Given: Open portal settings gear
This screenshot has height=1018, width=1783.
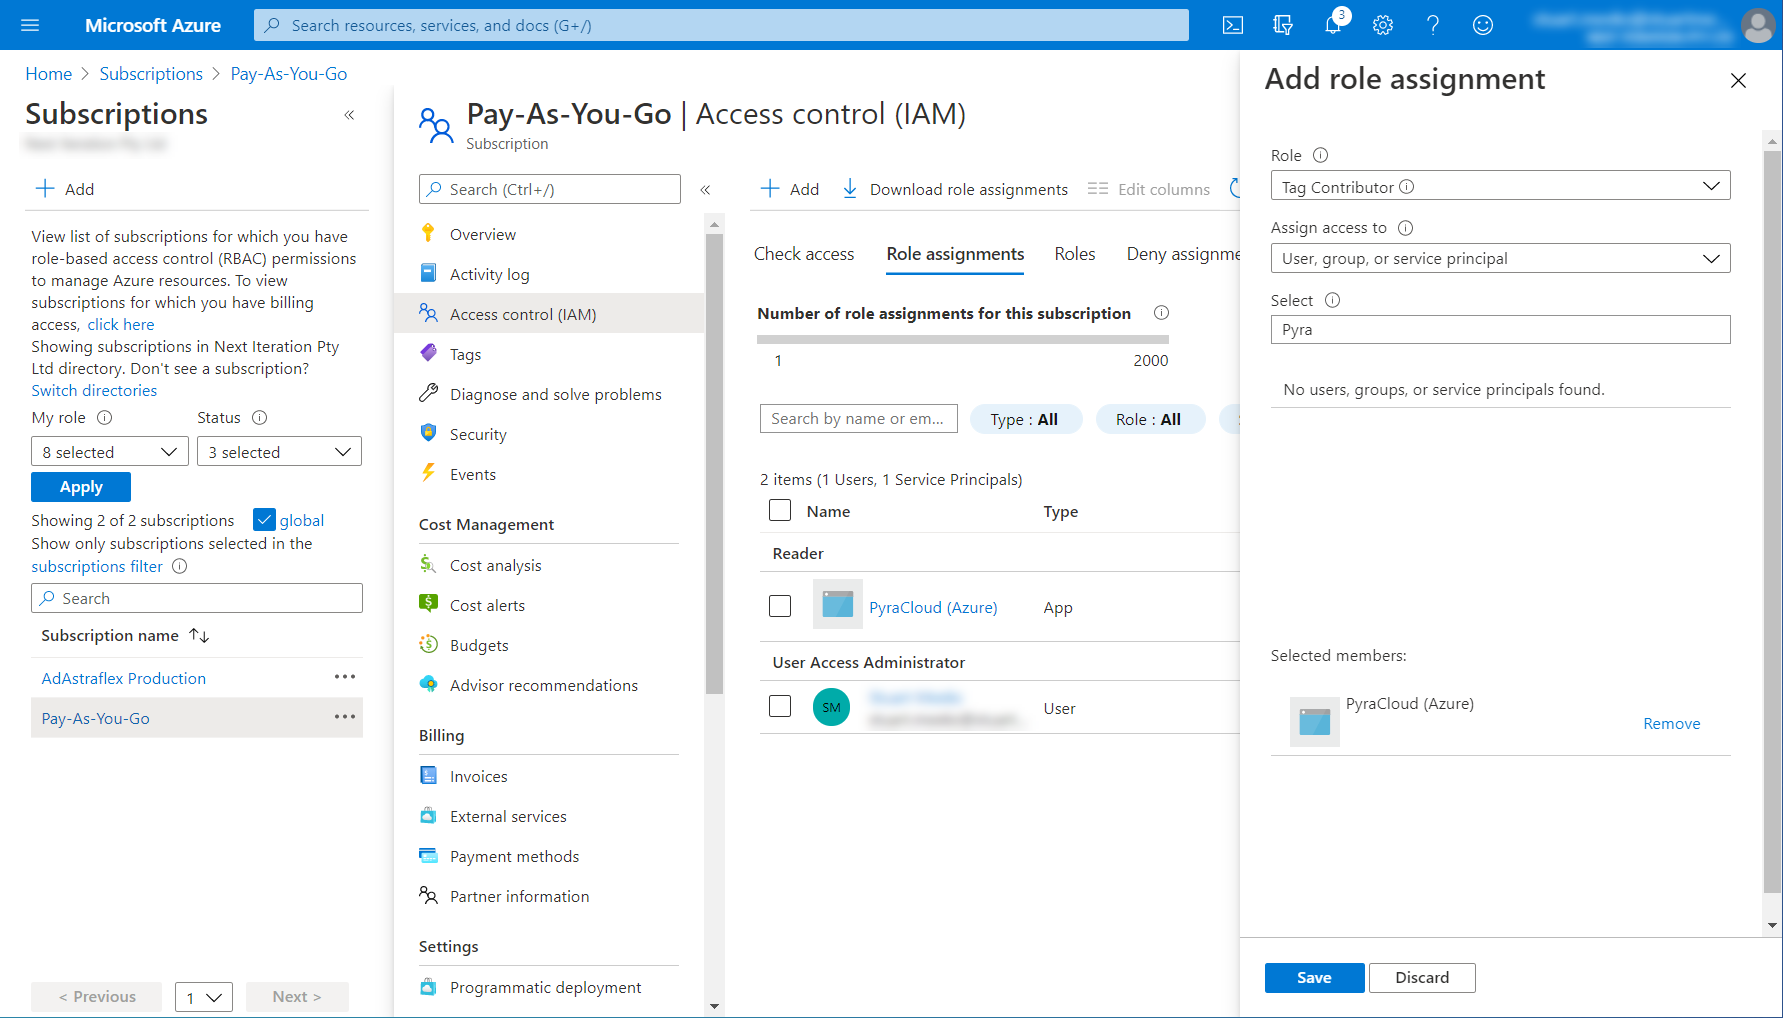Looking at the screenshot, I should (x=1383, y=25).
